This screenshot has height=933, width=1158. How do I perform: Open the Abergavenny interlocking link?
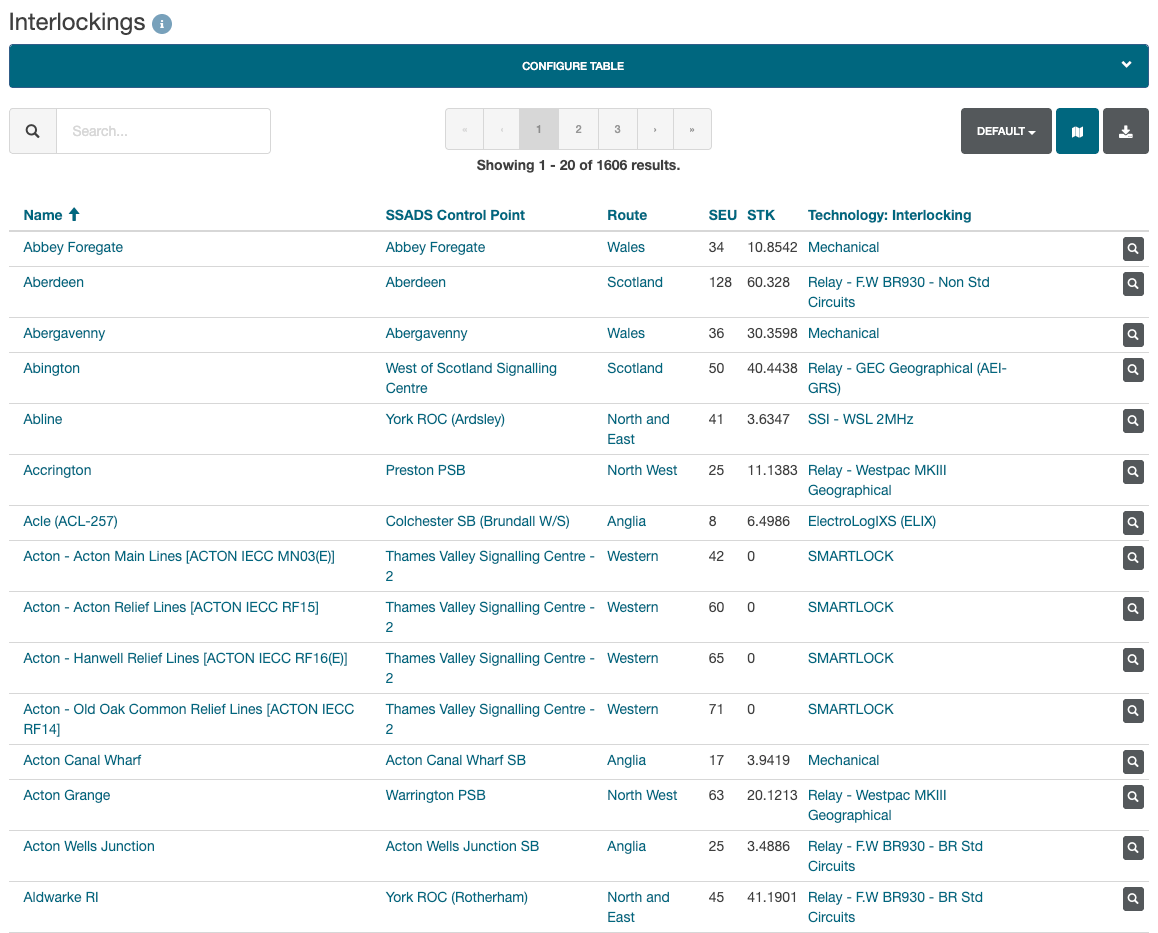click(64, 333)
